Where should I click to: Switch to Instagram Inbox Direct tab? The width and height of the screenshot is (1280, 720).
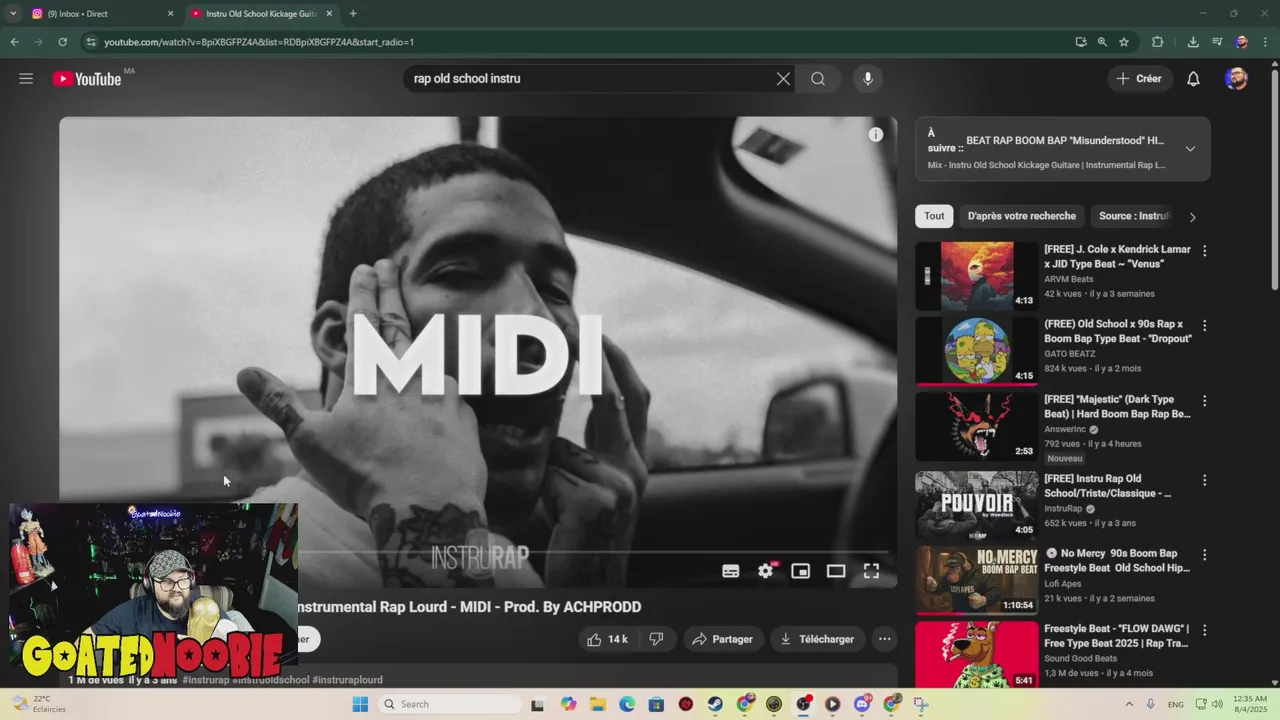tap(103, 14)
